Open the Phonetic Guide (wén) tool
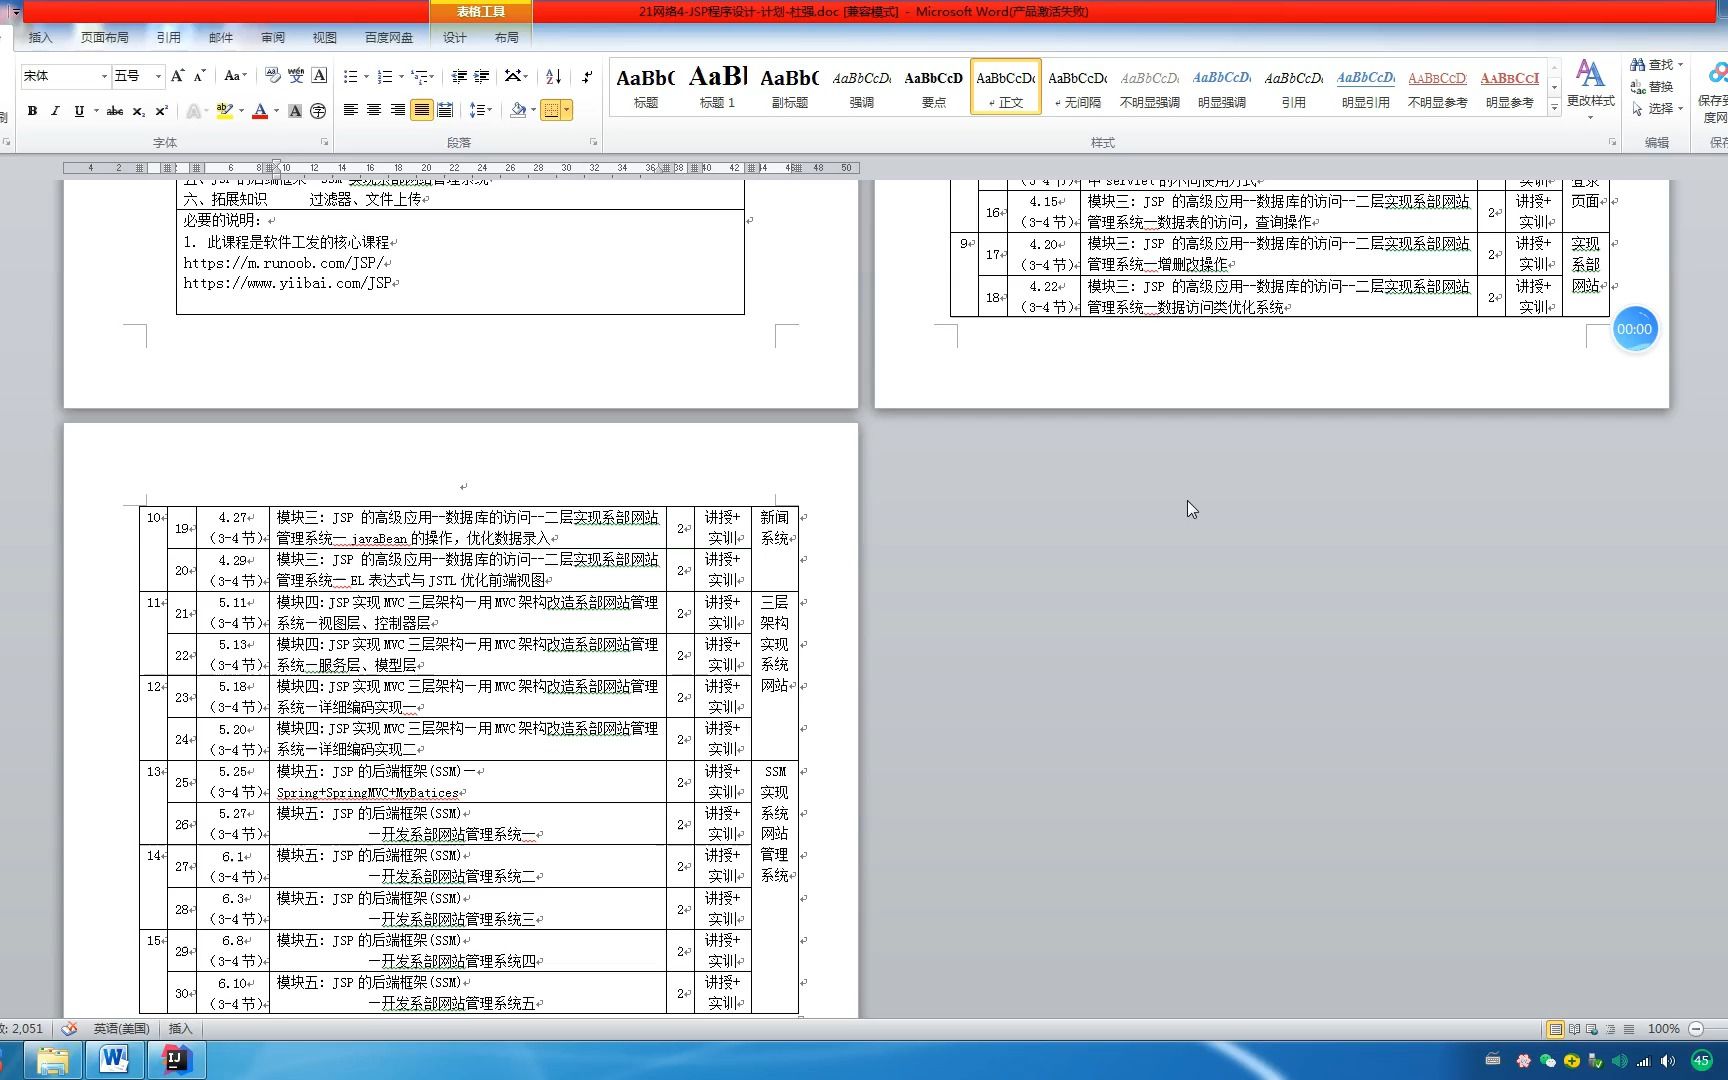The width and height of the screenshot is (1728, 1080). (296, 76)
